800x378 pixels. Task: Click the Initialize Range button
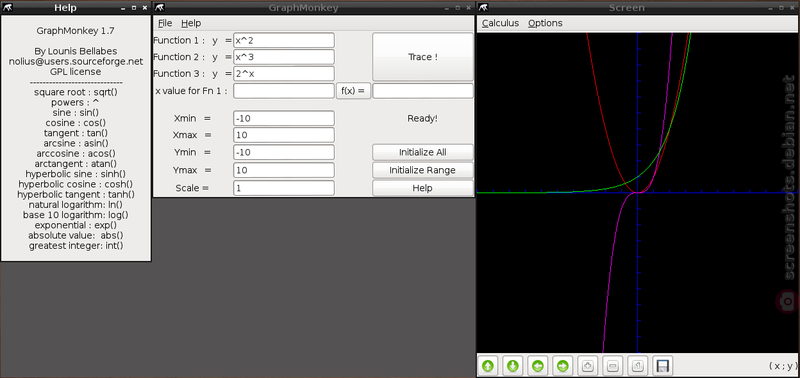click(423, 170)
